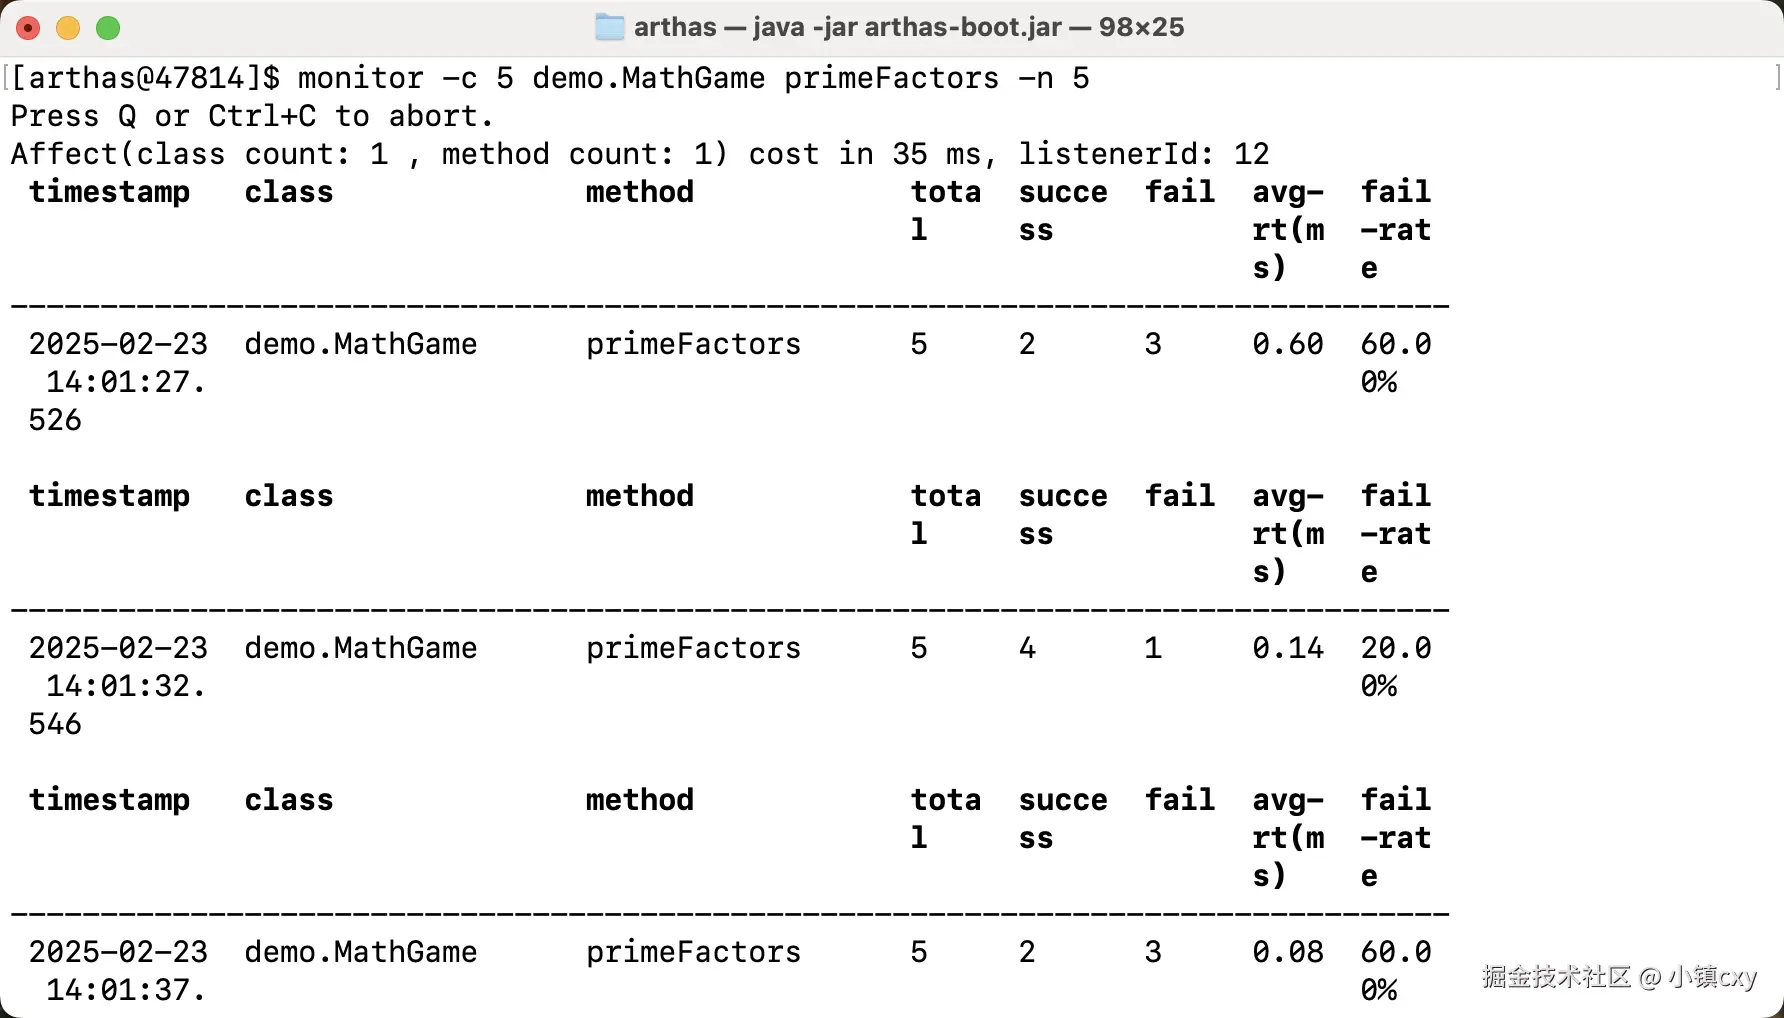This screenshot has width=1784, height=1018.
Task: Click the '掘金技术社区 @ 小镇cxy' watermark
Action: [x=1618, y=976]
